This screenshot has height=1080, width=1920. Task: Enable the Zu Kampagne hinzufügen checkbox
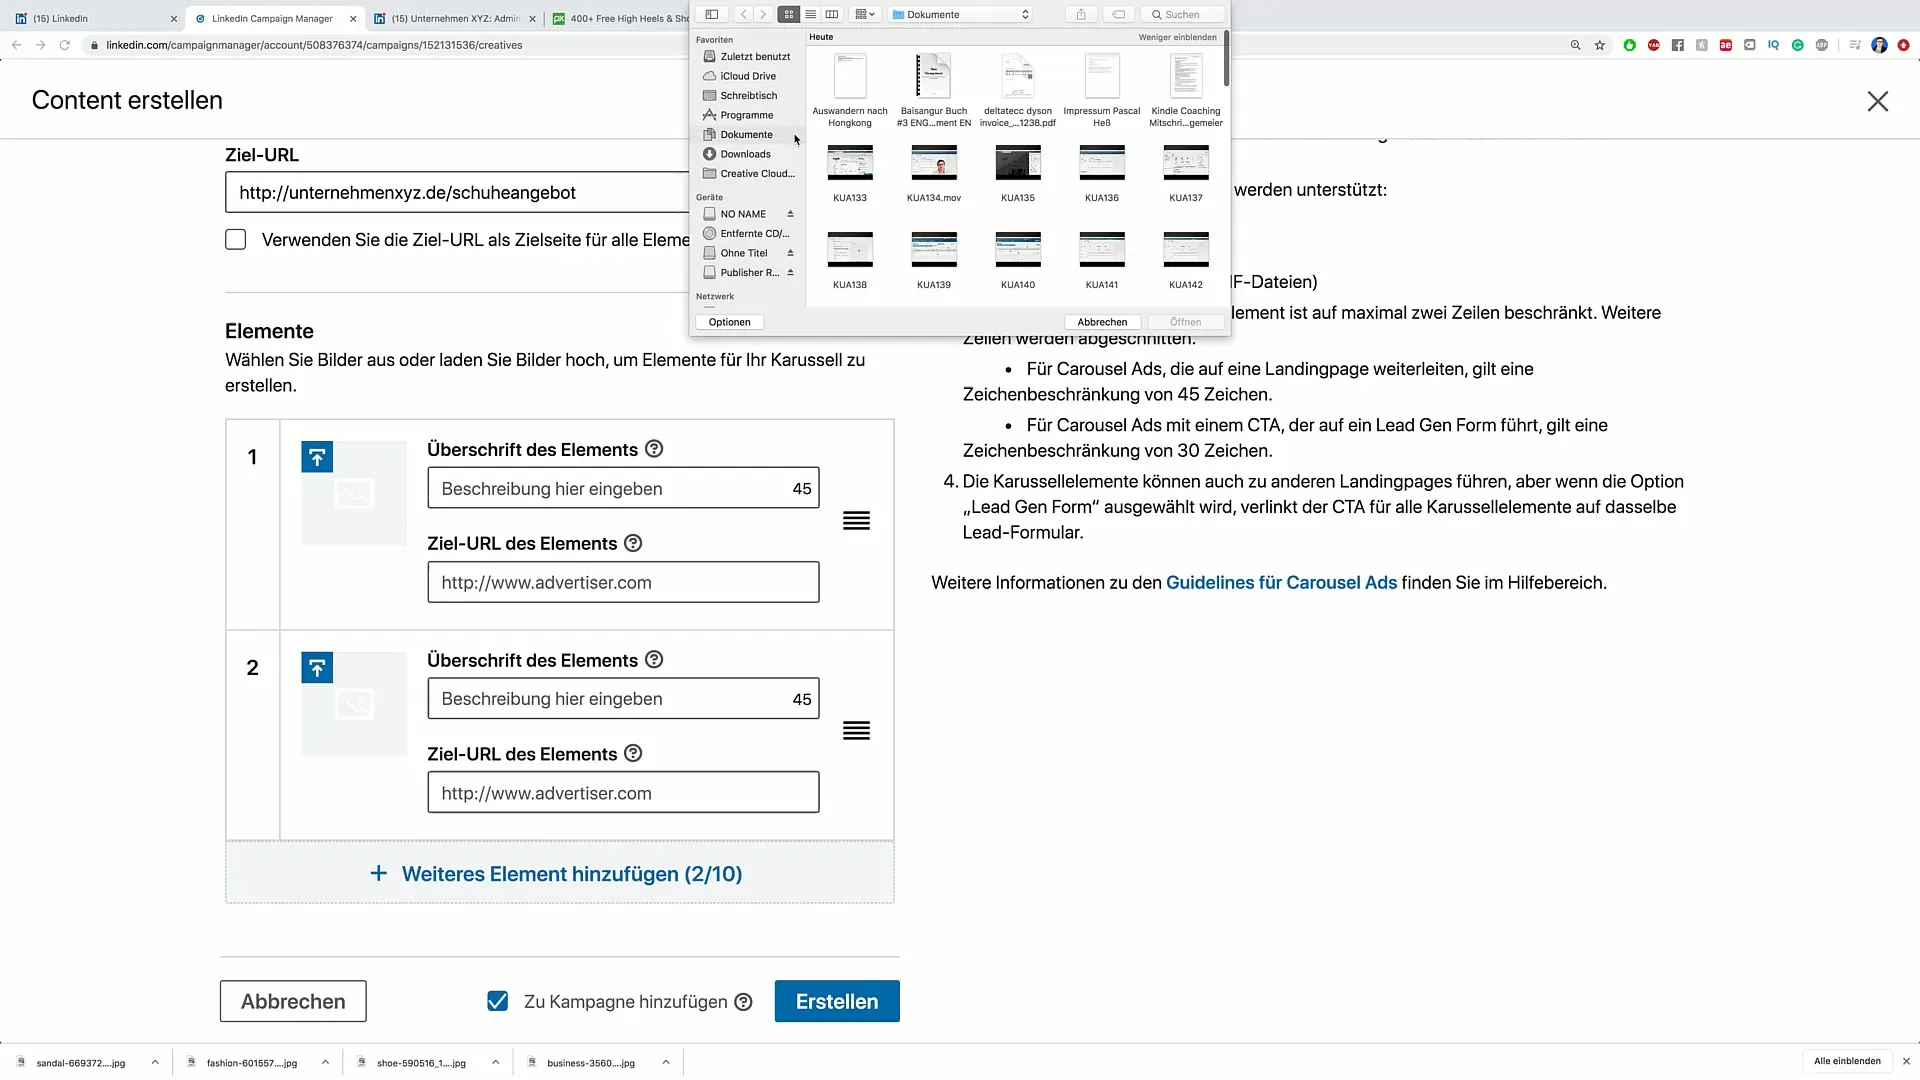[x=497, y=1001]
